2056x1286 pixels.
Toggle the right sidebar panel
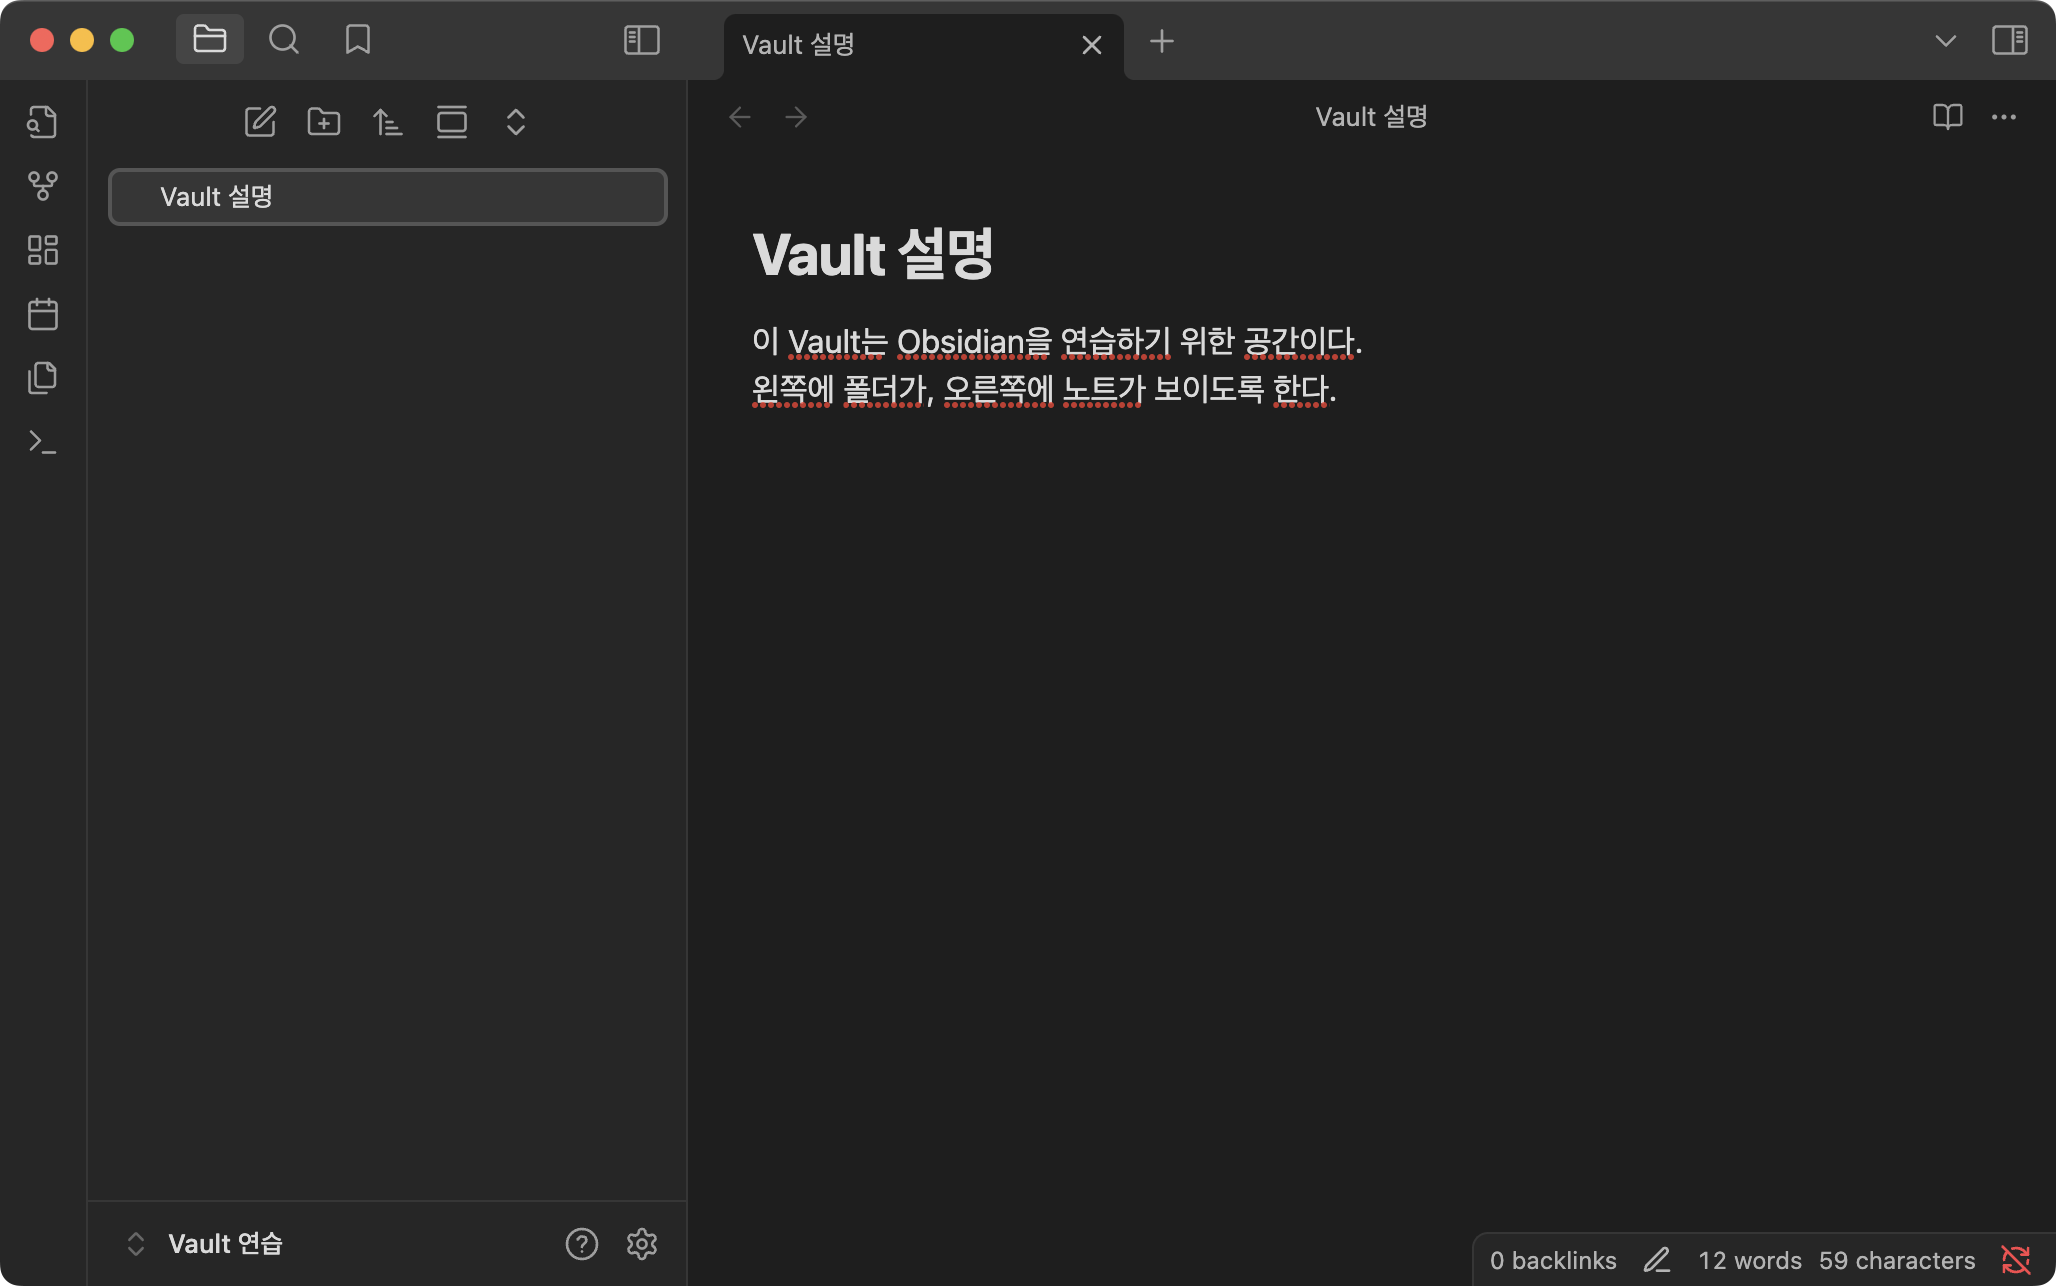pos(2009,41)
